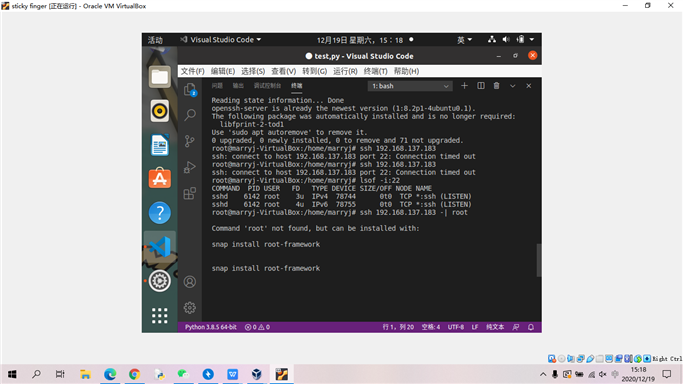Viewport: 683px width, 384px height.
Task: Click 活动 Activities button in Ubuntu
Action: (x=155, y=40)
